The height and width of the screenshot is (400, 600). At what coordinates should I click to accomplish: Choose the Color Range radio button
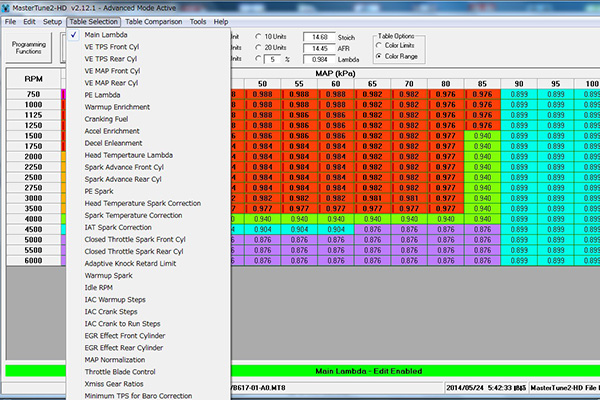pos(378,56)
